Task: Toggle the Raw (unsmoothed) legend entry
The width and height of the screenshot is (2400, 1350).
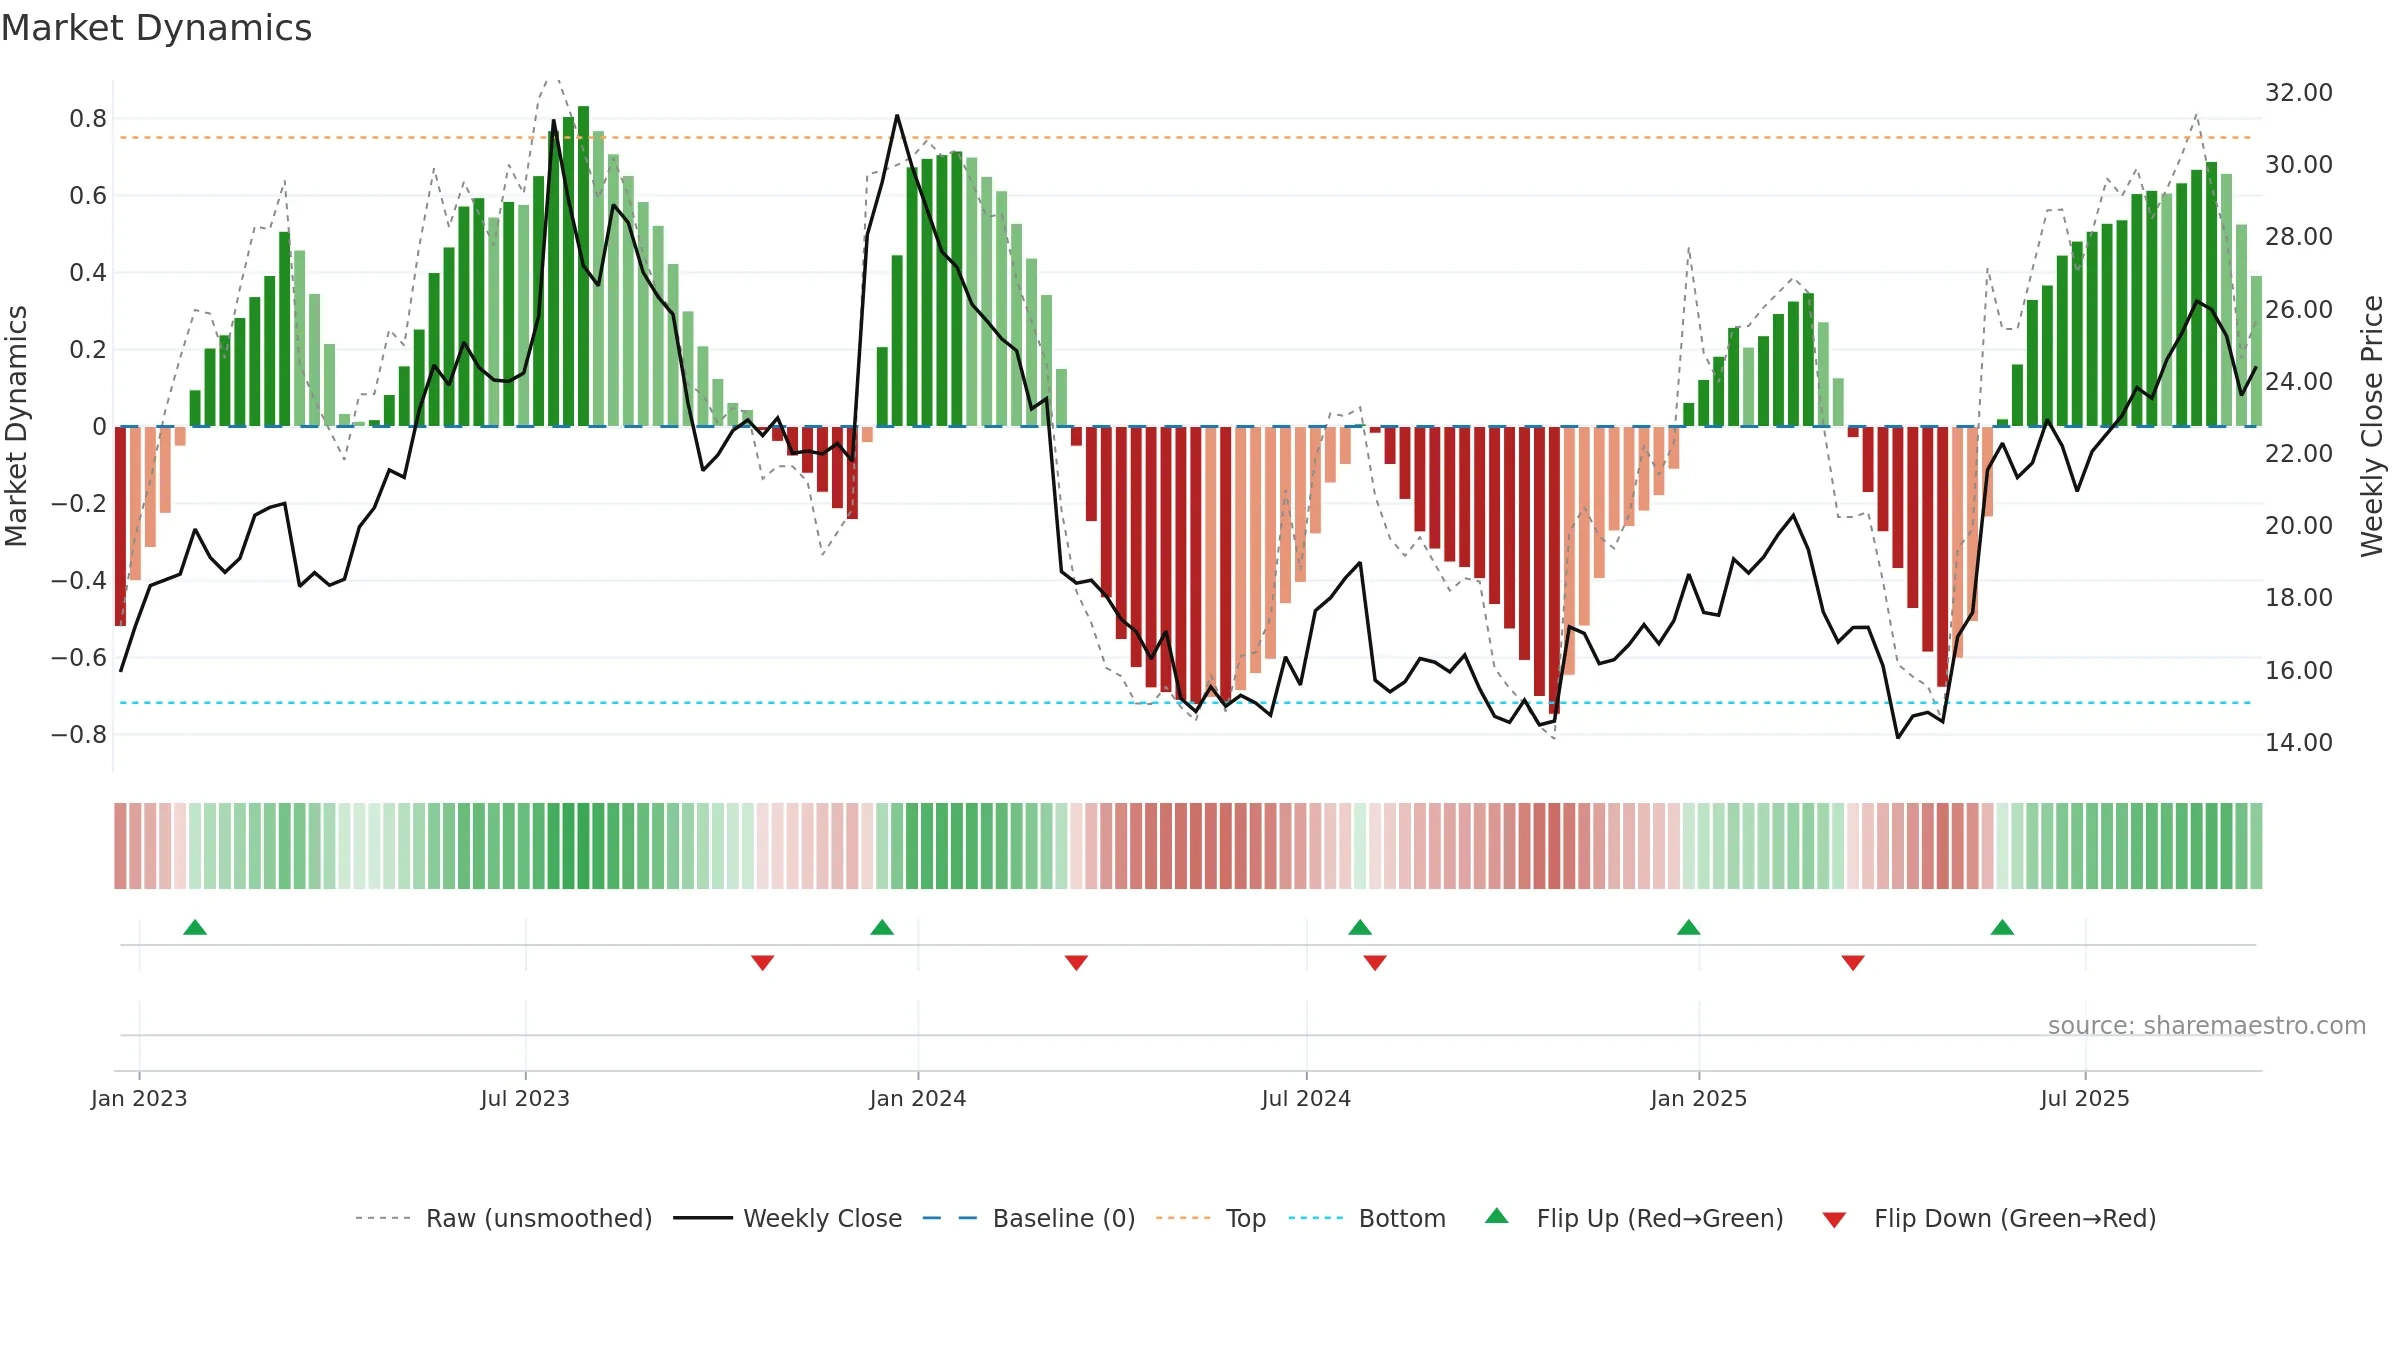Action: [x=503, y=1218]
